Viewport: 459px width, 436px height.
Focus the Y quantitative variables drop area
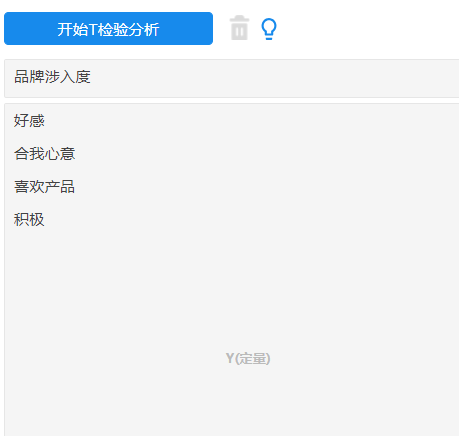(232, 270)
